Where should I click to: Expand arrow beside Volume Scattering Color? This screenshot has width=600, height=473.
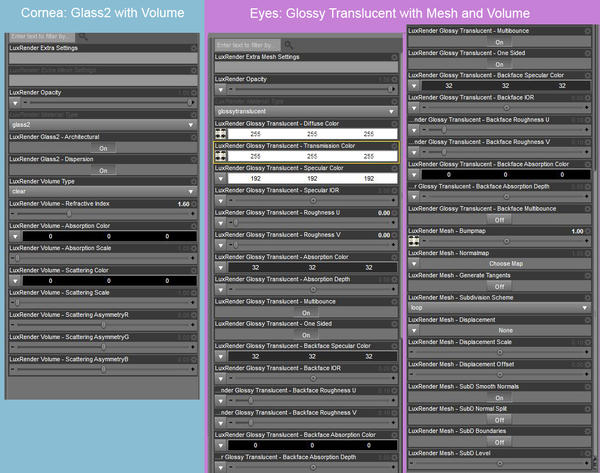(x=15, y=281)
